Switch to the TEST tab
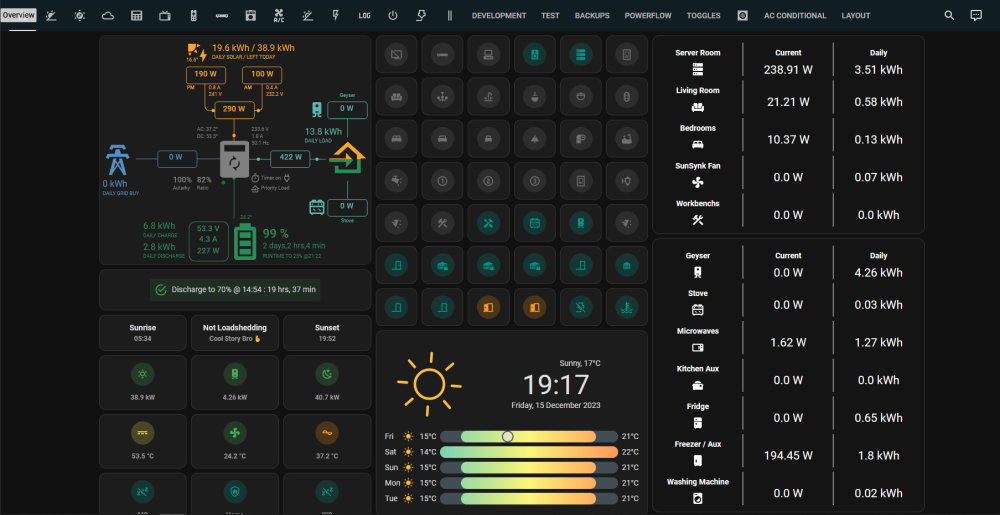The width and height of the screenshot is (1000, 515). click(x=550, y=15)
